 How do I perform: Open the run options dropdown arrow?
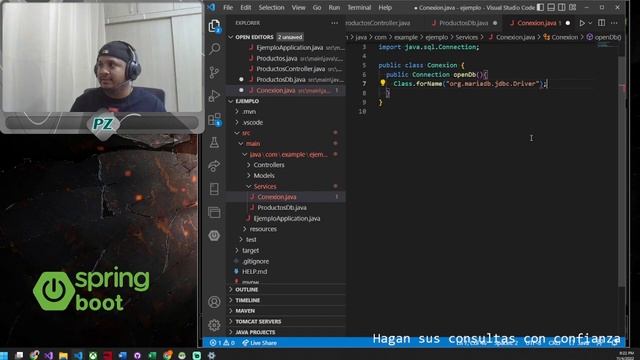[x=590, y=23]
